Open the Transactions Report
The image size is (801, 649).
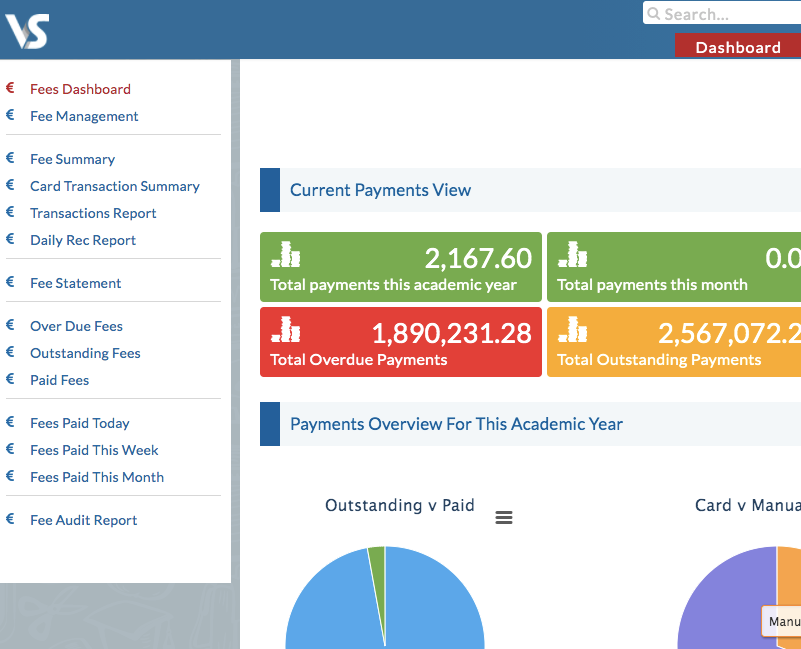(92, 213)
